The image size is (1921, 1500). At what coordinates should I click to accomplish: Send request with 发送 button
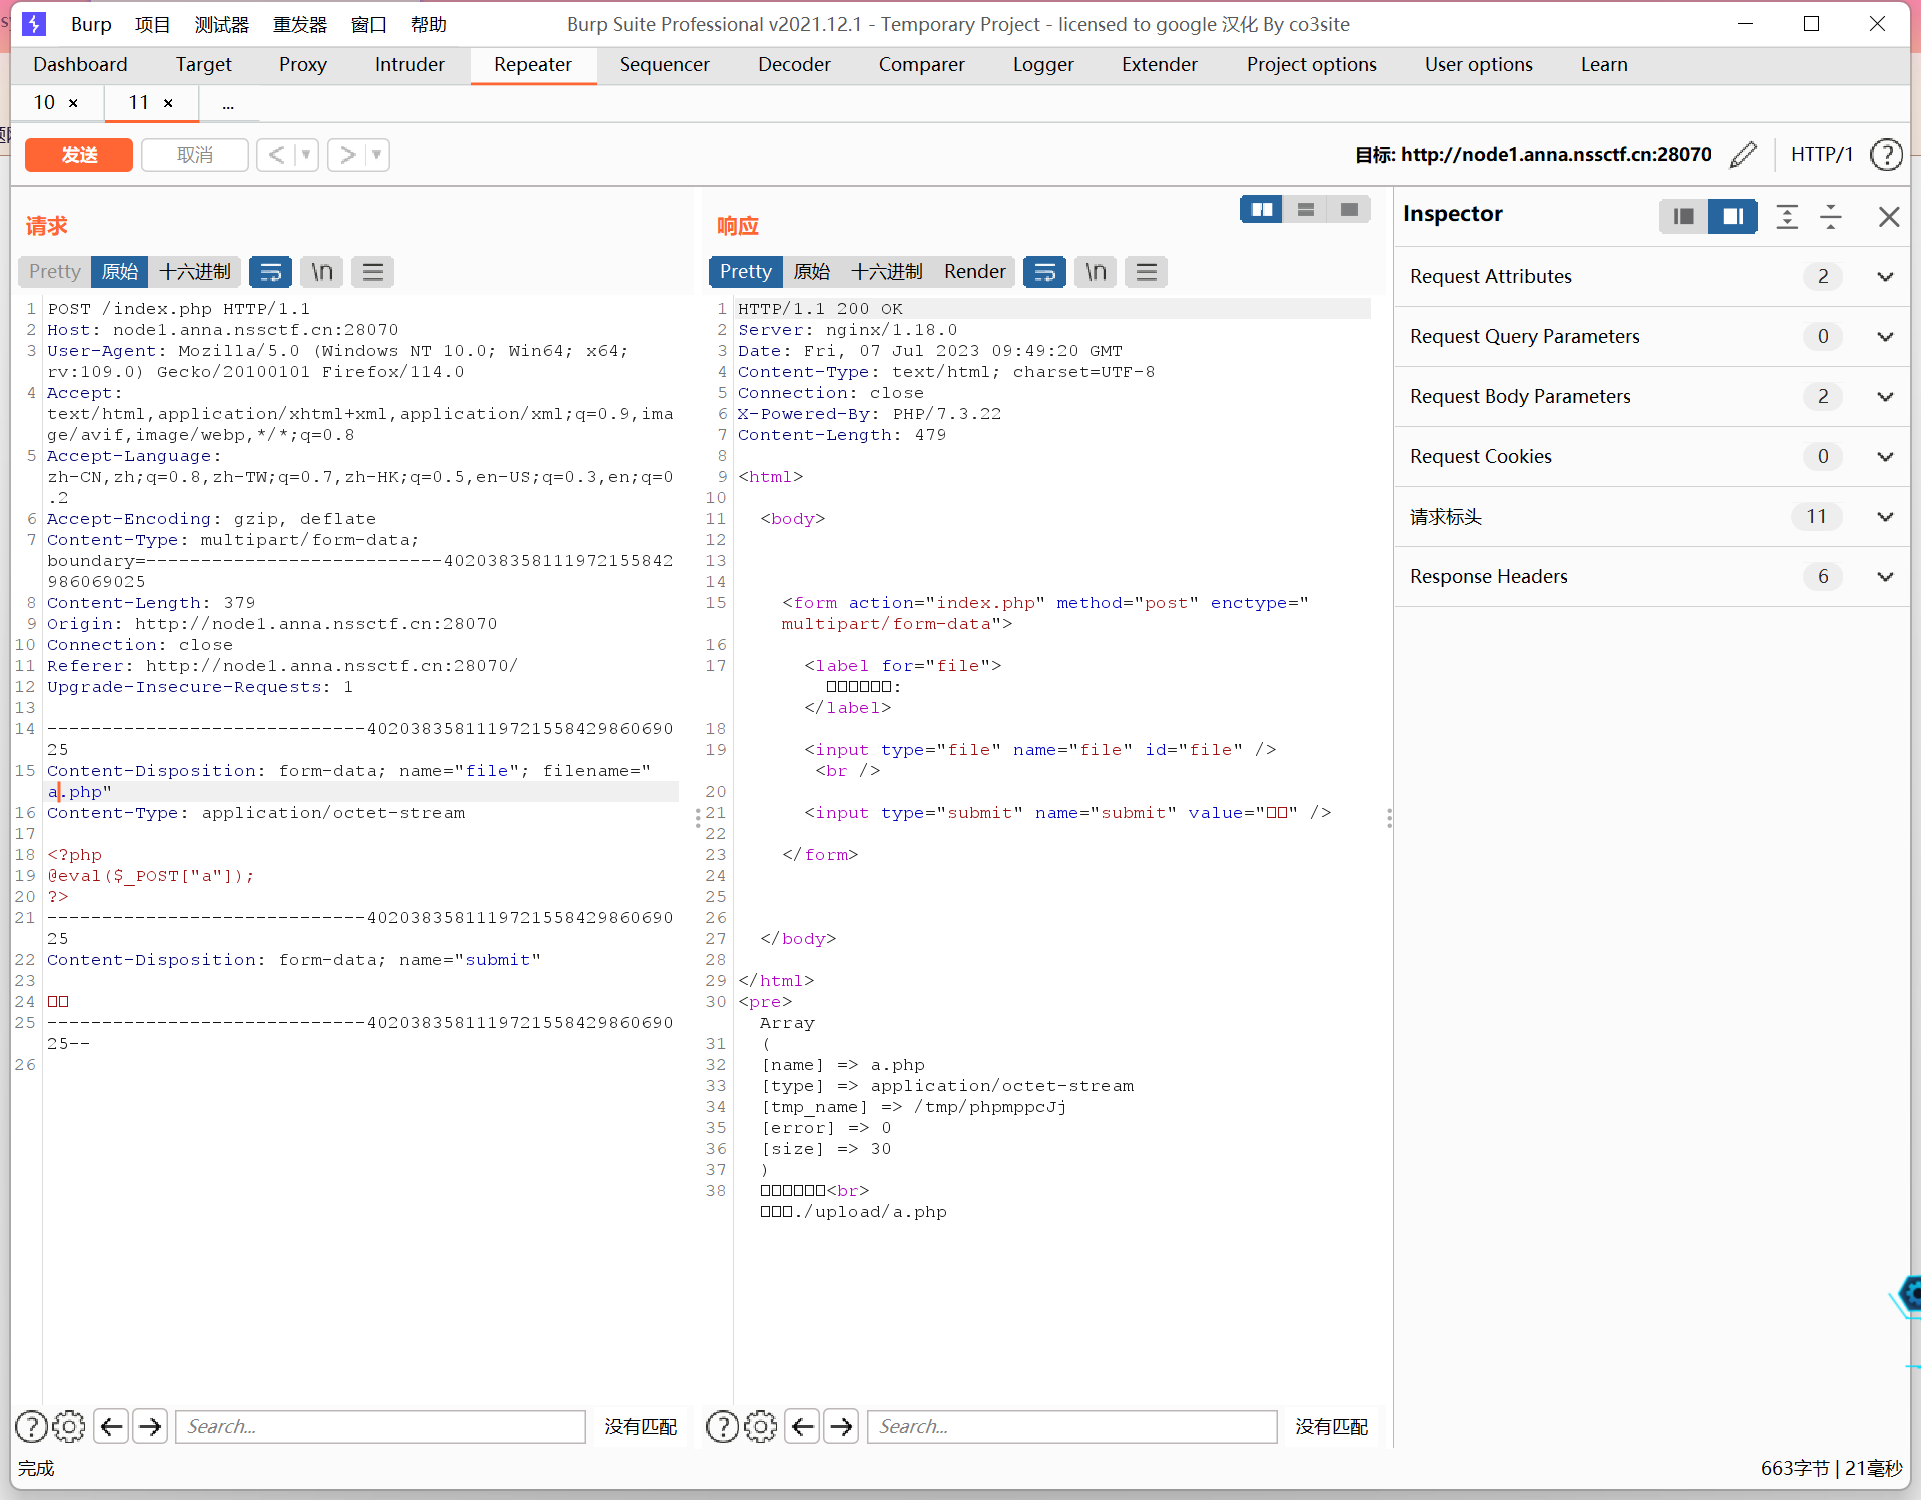click(x=79, y=155)
